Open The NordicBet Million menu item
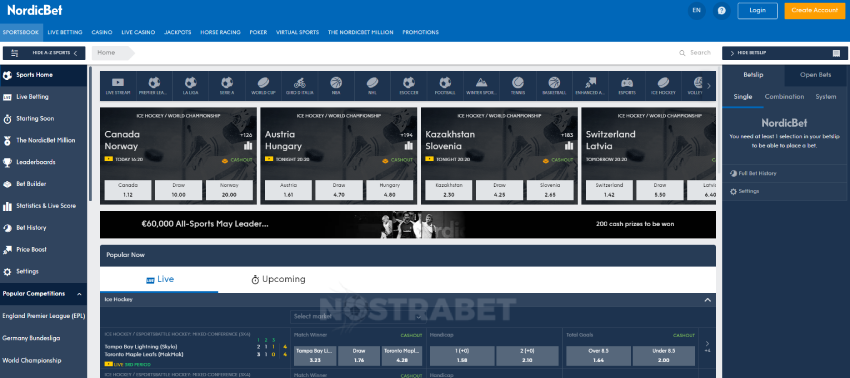 pyautogui.click(x=360, y=33)
